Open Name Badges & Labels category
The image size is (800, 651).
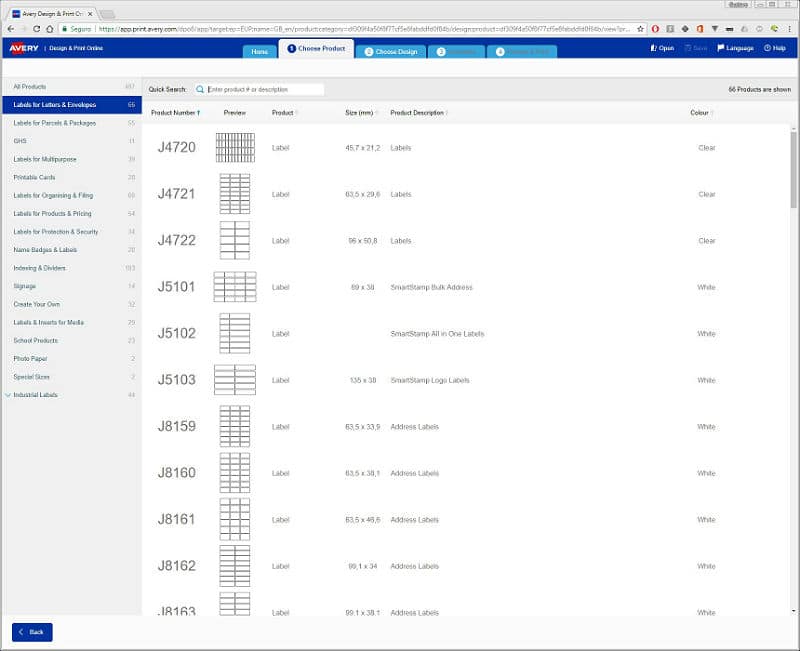click(x=71, y=249)
